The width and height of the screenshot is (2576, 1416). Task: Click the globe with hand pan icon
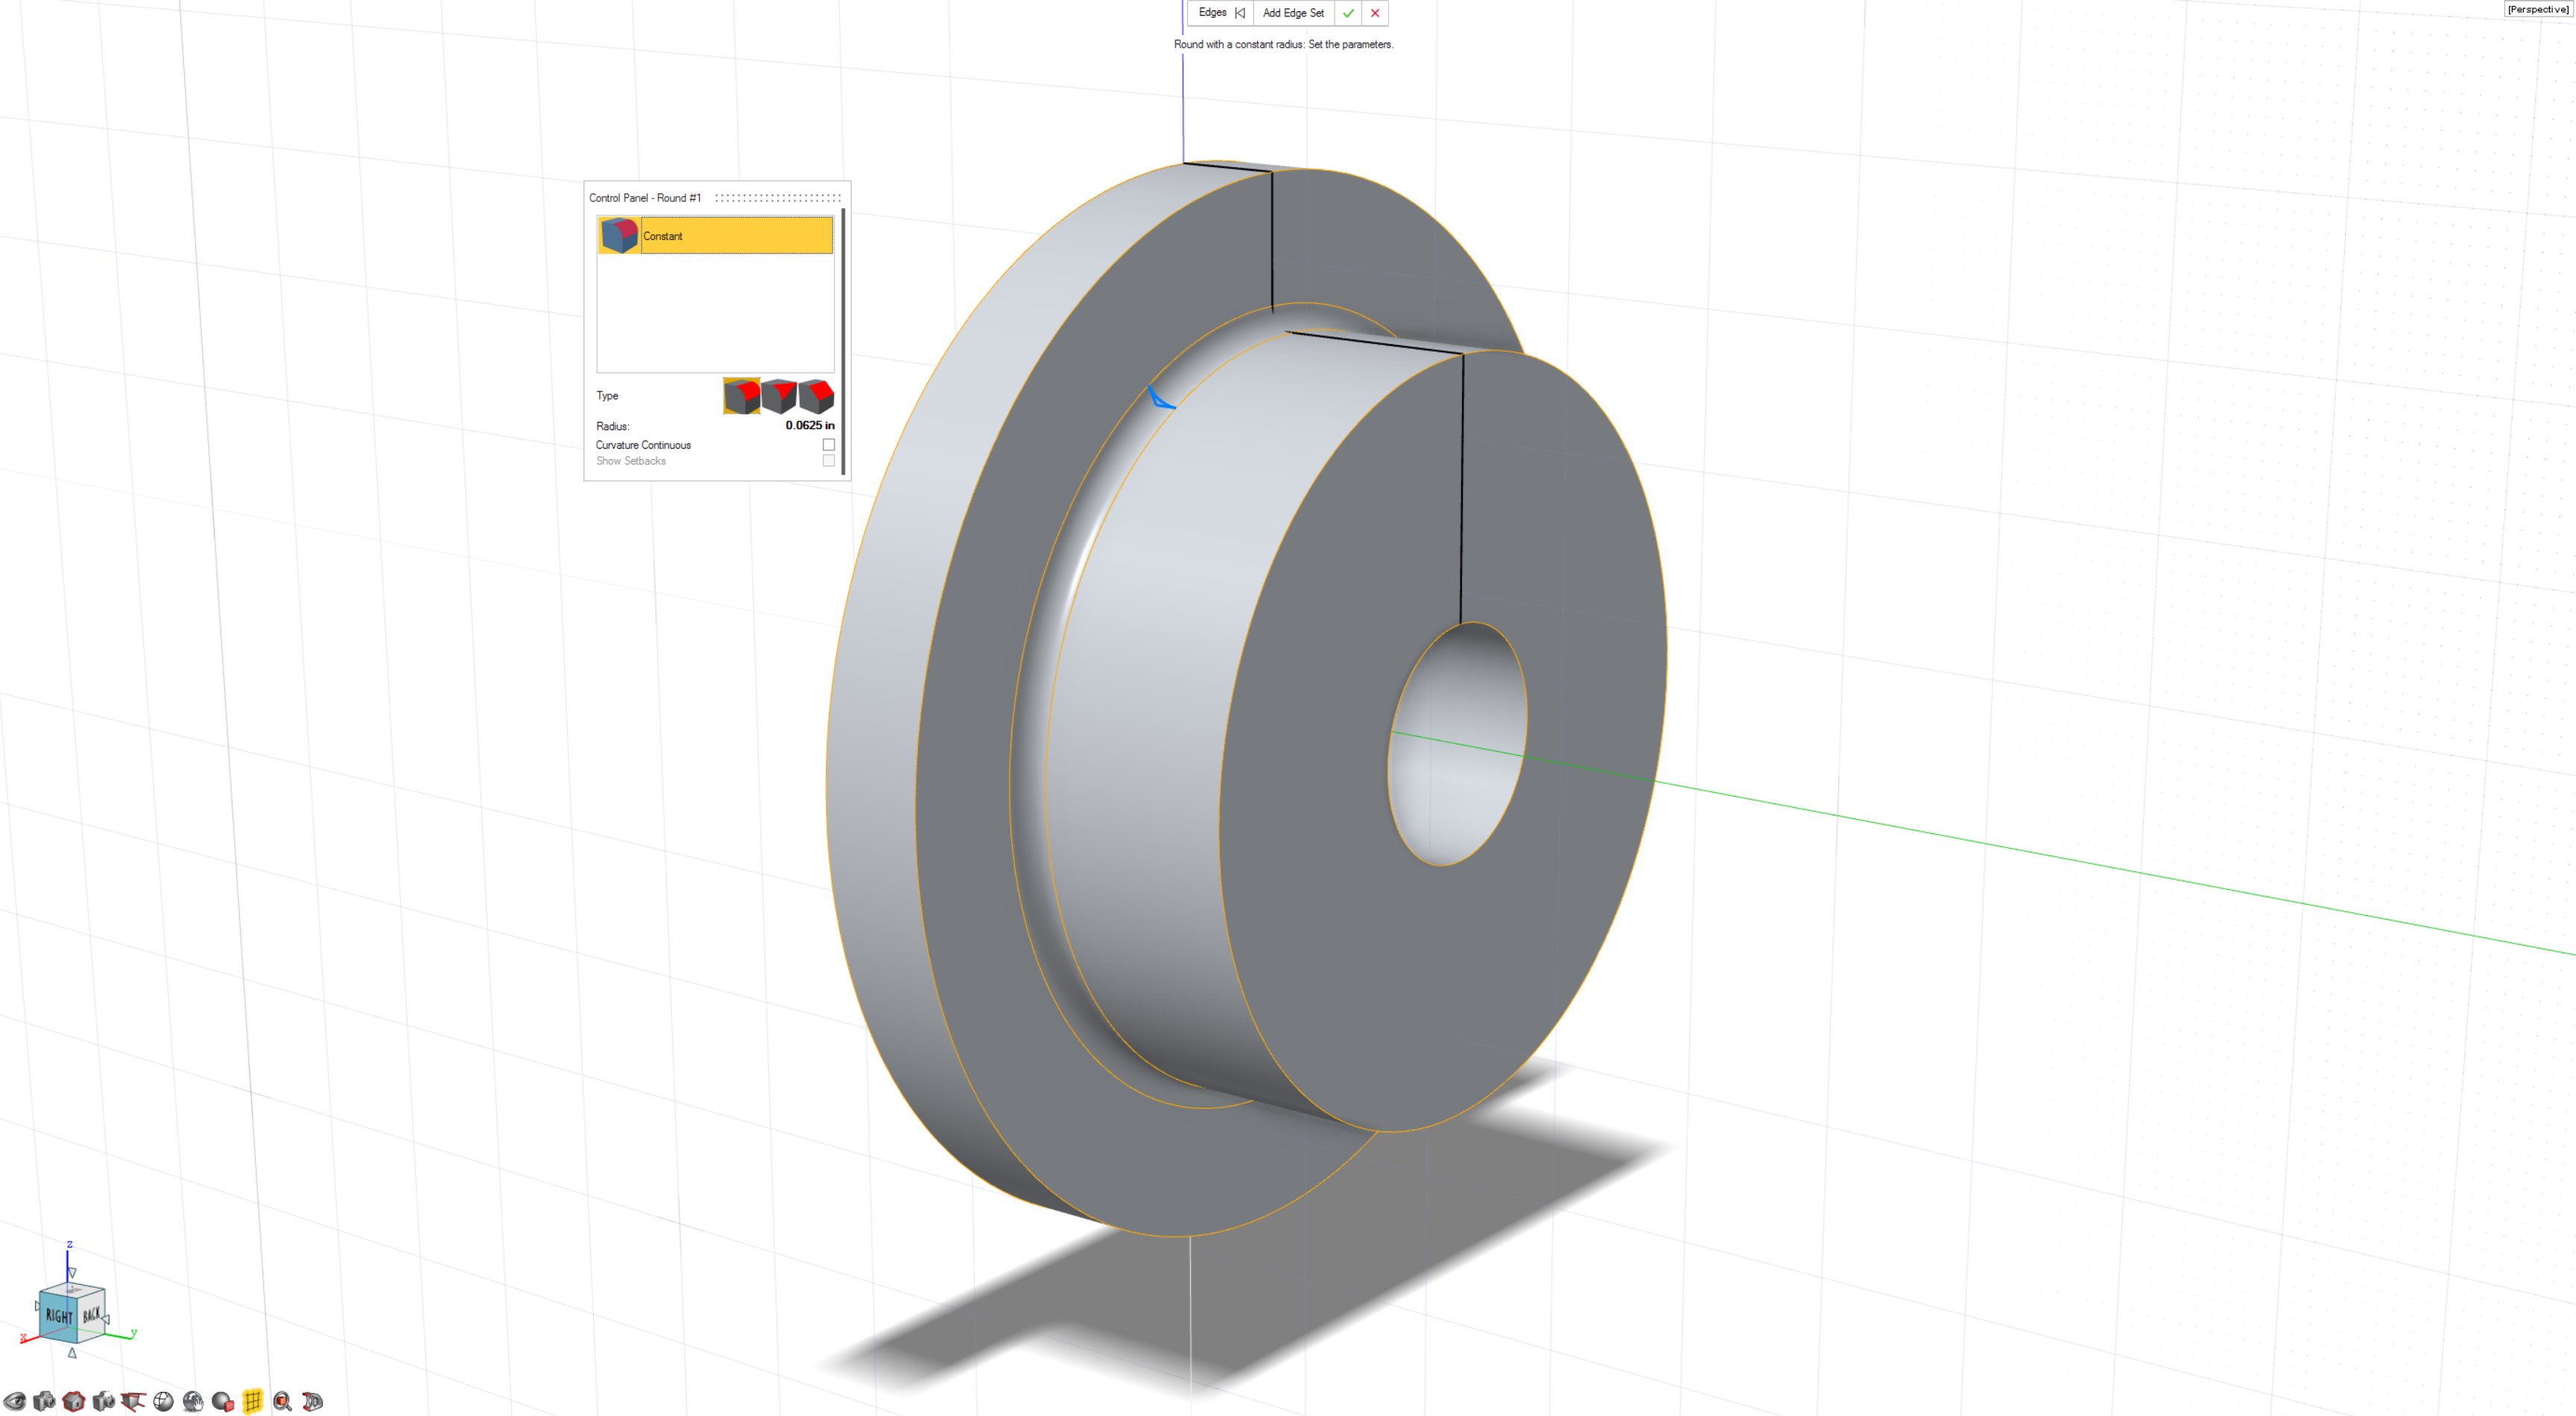point(193,1401)
